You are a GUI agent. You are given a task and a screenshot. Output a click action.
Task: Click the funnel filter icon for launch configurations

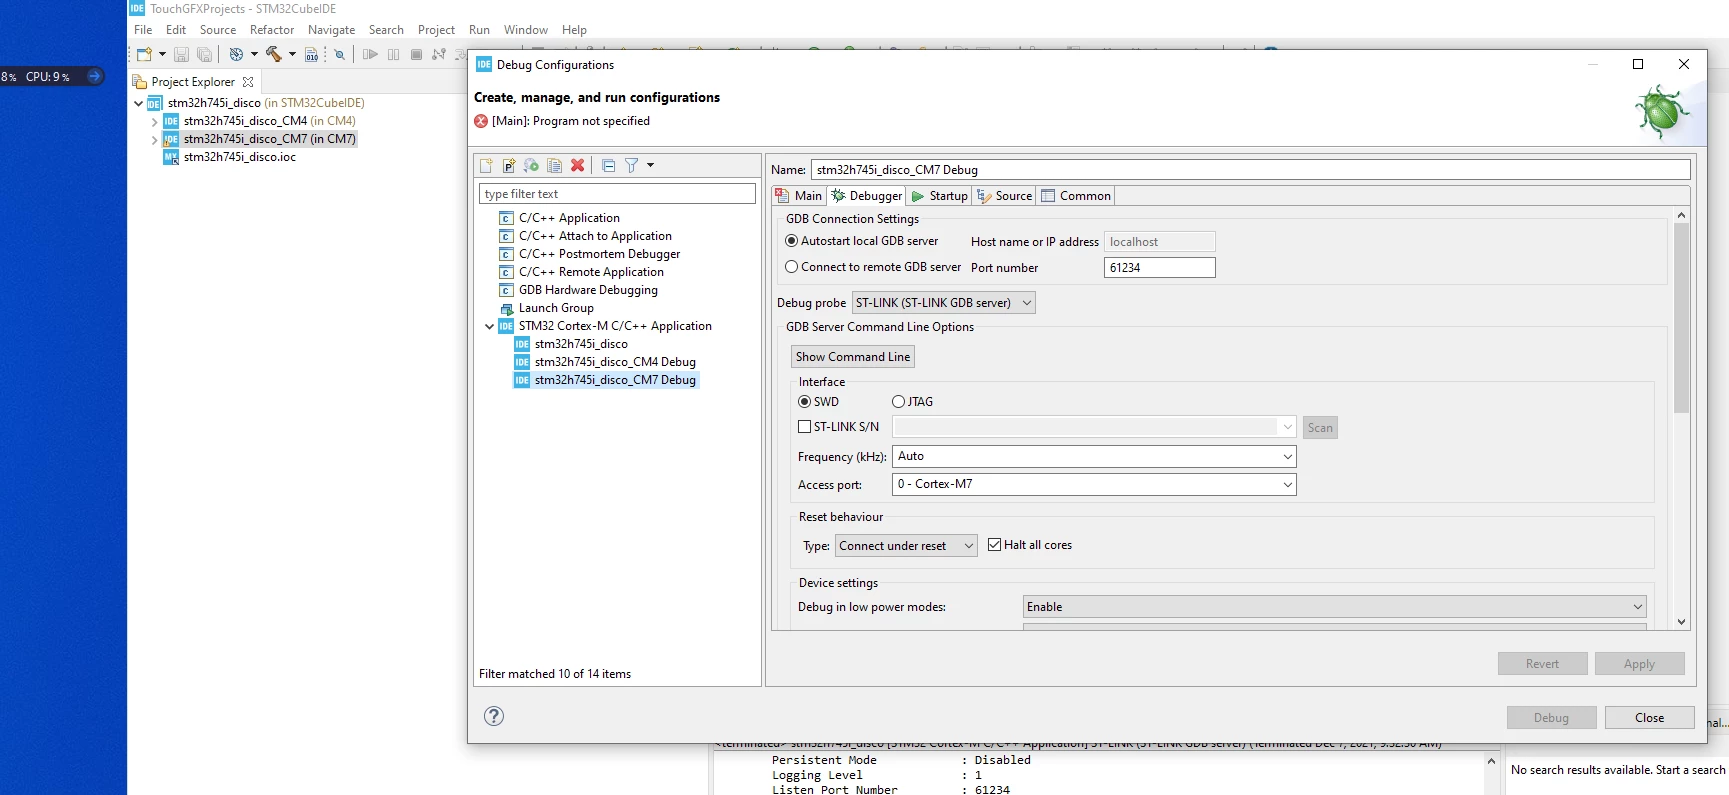coord(631,166)
